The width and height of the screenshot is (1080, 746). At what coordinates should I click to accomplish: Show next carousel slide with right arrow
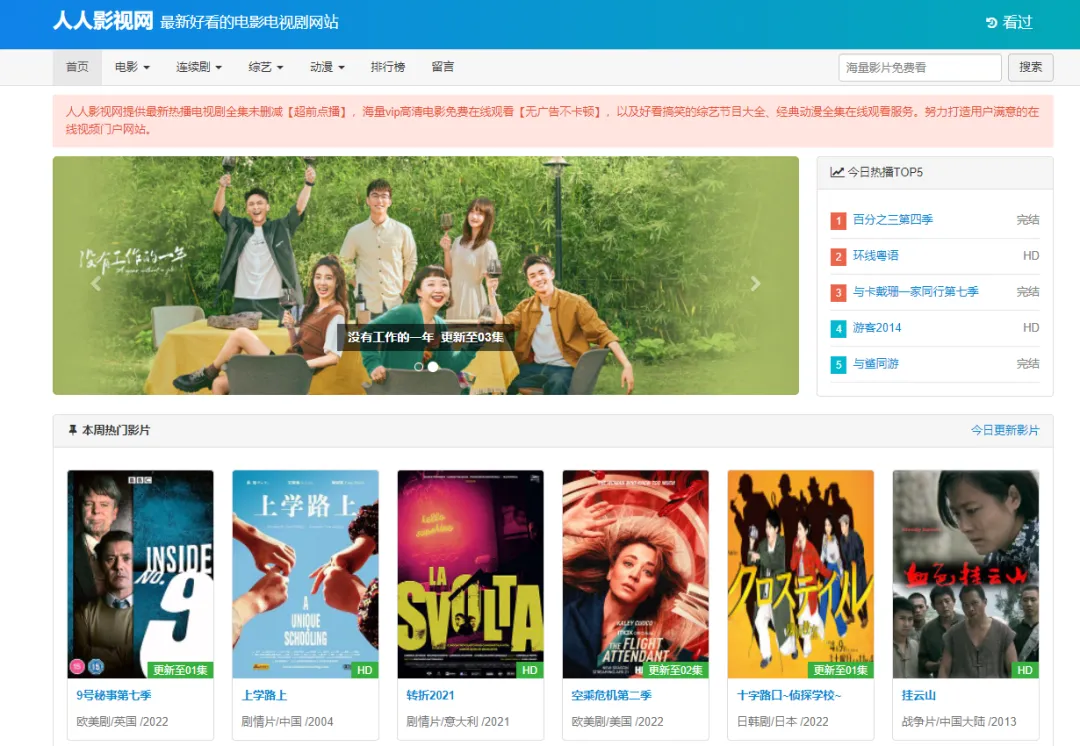756,283
